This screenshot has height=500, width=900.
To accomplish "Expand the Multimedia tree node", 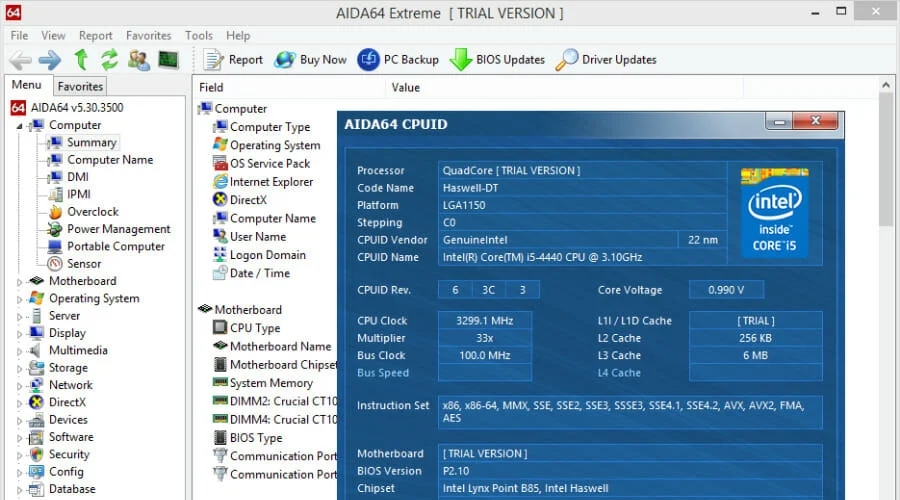I will (20, 351).
